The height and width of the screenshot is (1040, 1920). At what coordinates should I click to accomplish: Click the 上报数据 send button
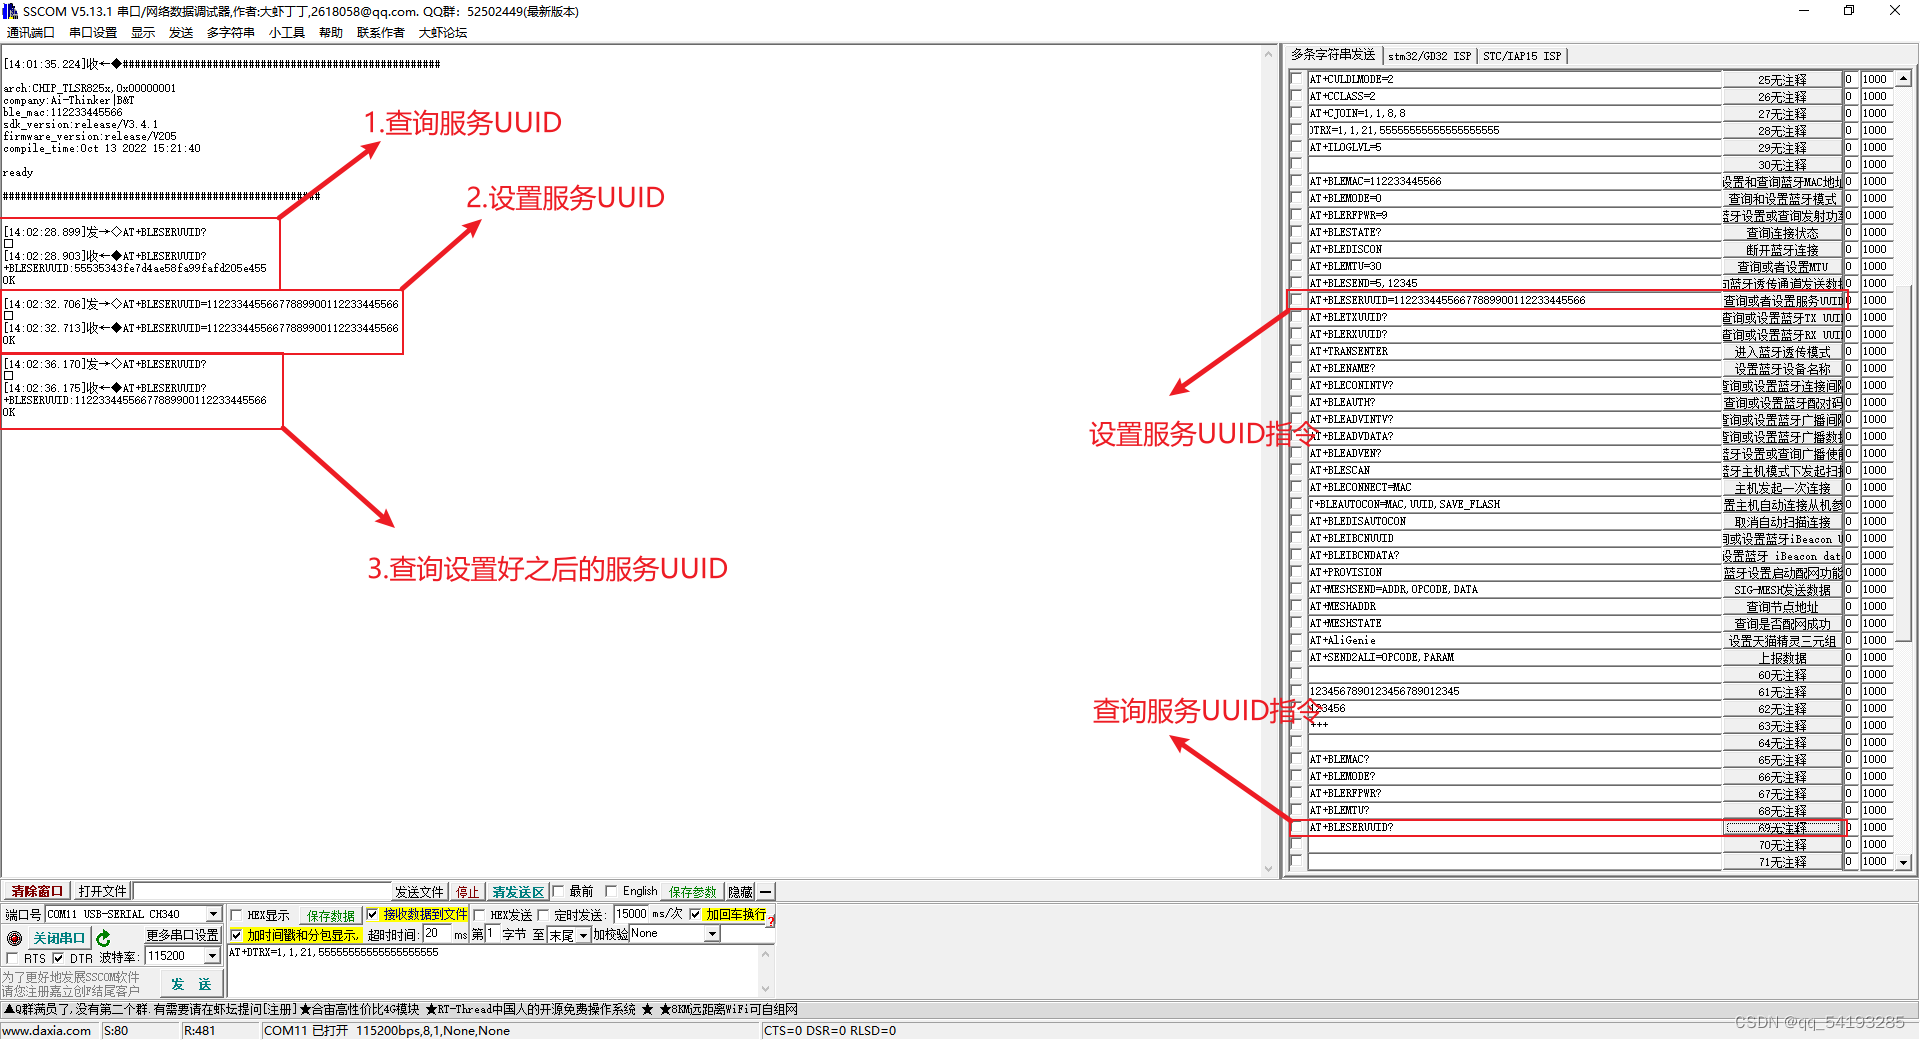[1782, 658]
